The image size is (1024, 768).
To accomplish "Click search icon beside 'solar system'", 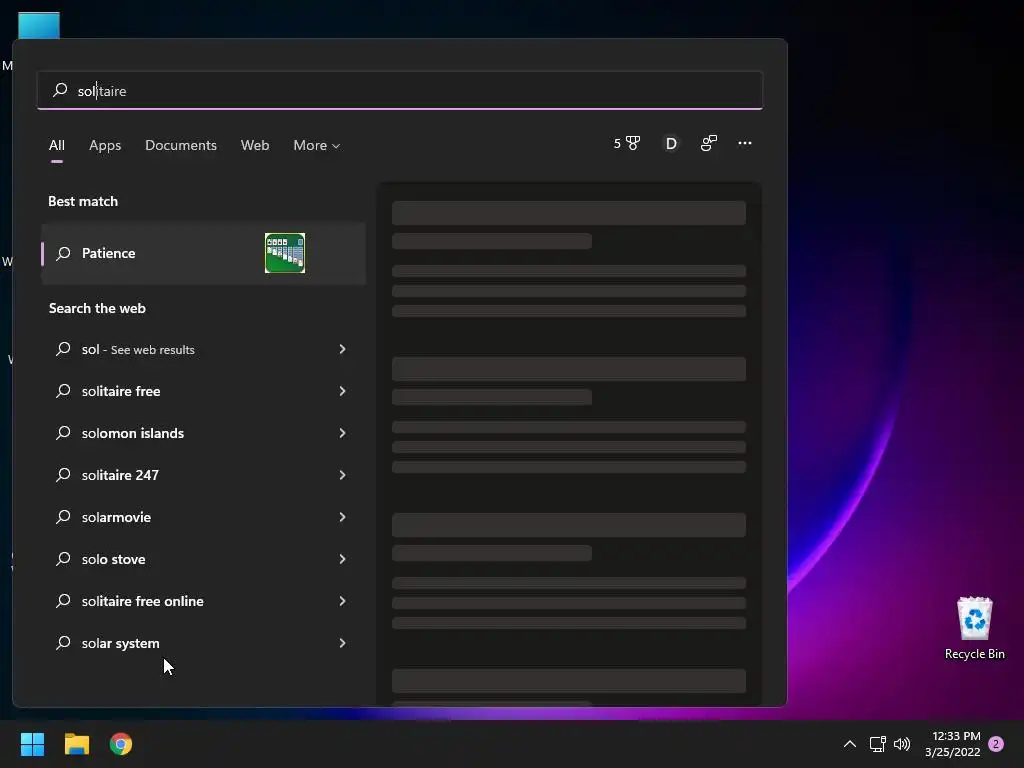I will click(x=63, y=643).
